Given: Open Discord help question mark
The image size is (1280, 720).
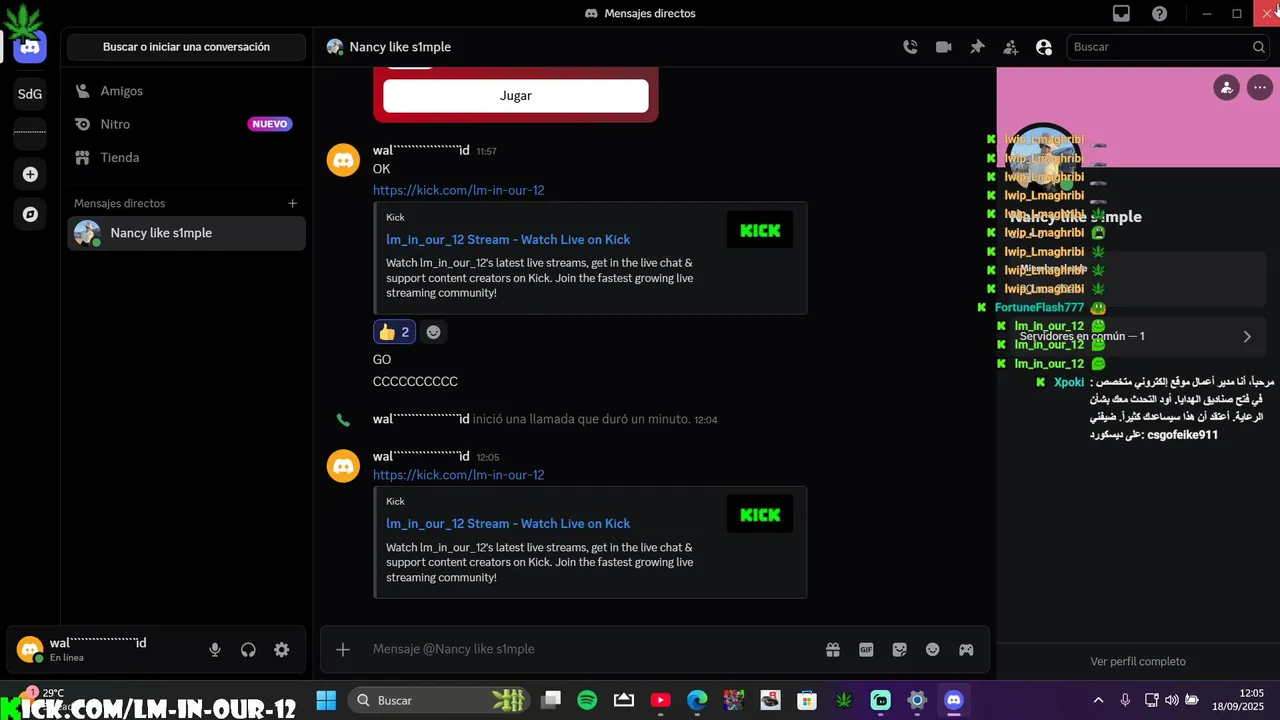Looking at the screenshot, I should [1159, 13].
